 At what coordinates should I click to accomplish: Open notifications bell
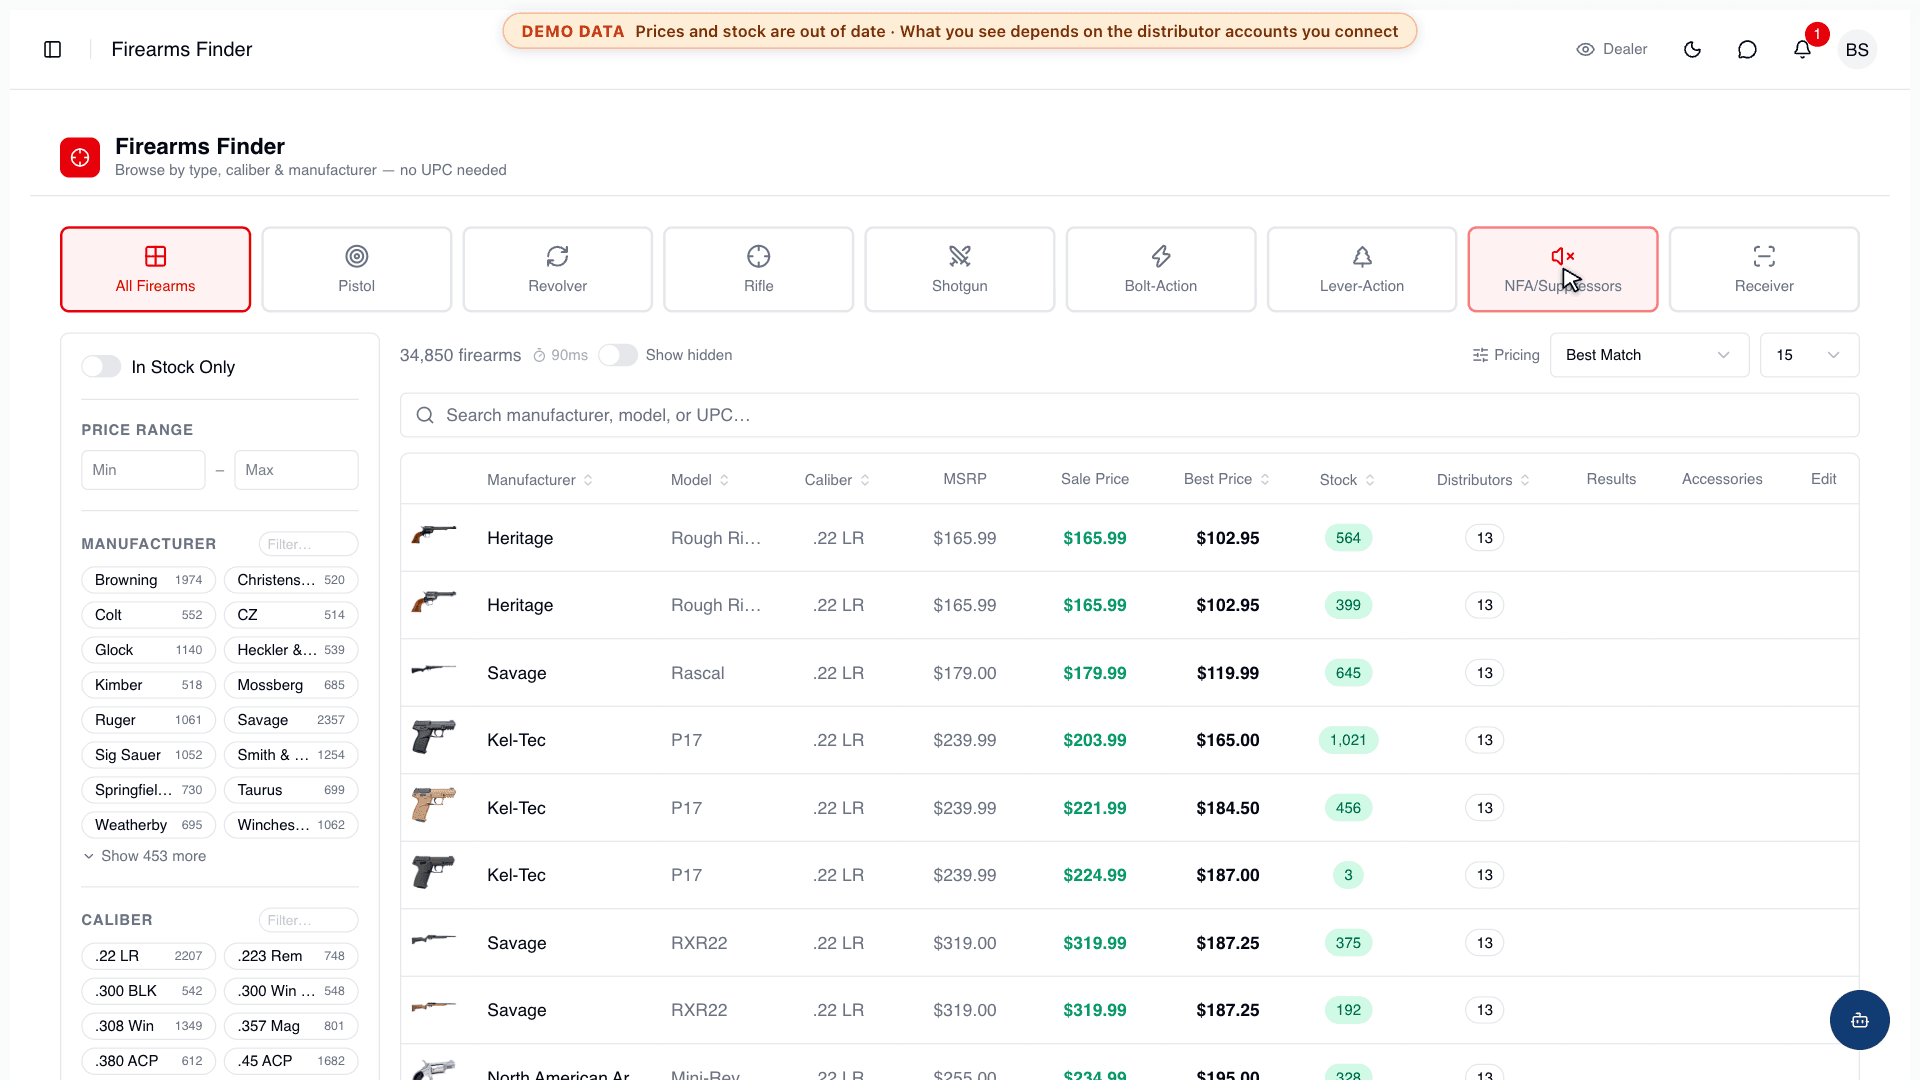[1802, 49]
